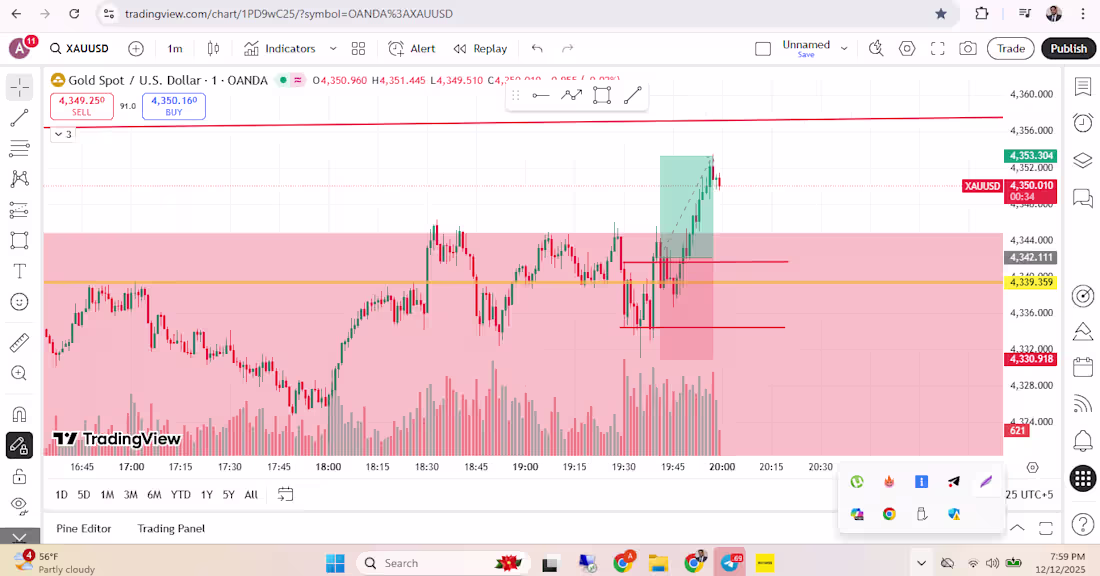Open the chart settings gear

[x=906, y=48]
